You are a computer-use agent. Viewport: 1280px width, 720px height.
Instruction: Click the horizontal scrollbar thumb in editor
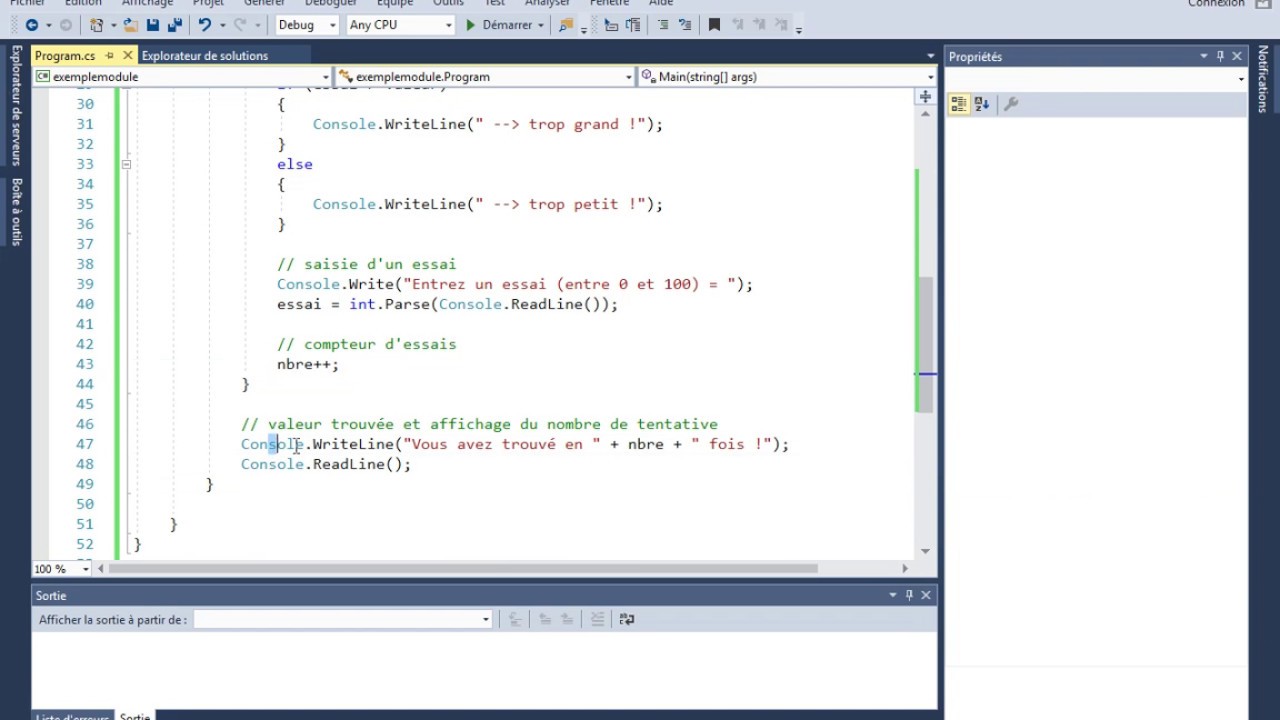[463, 569]
